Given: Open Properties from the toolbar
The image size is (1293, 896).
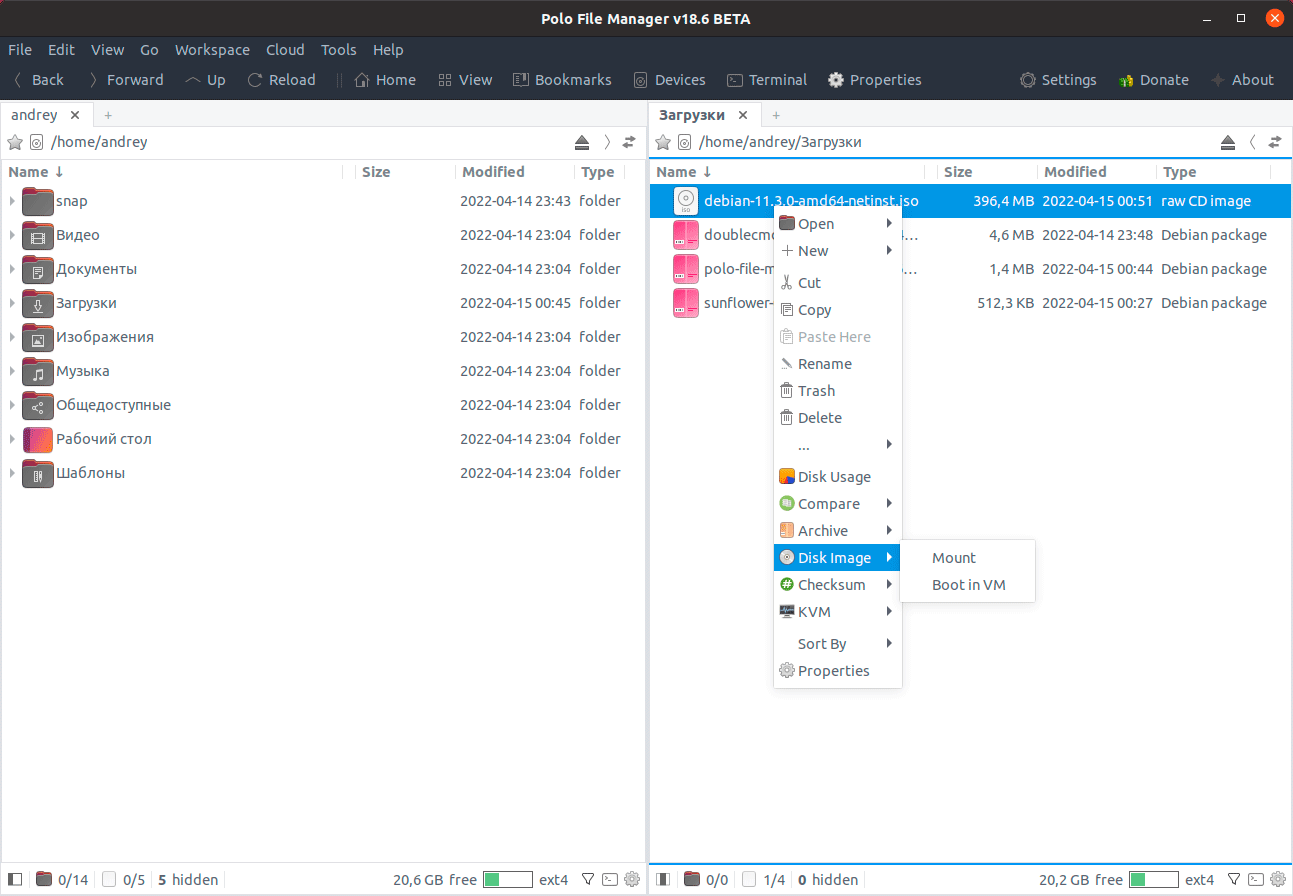Looking at the screenshot, I should (x=875, y=80).
